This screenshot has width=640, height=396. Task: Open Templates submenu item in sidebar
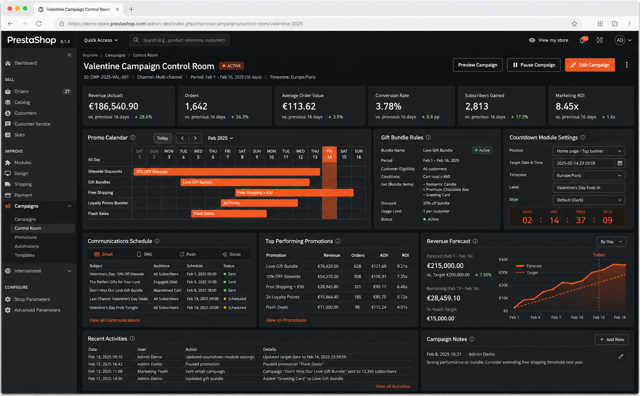(x=24, y=256)
